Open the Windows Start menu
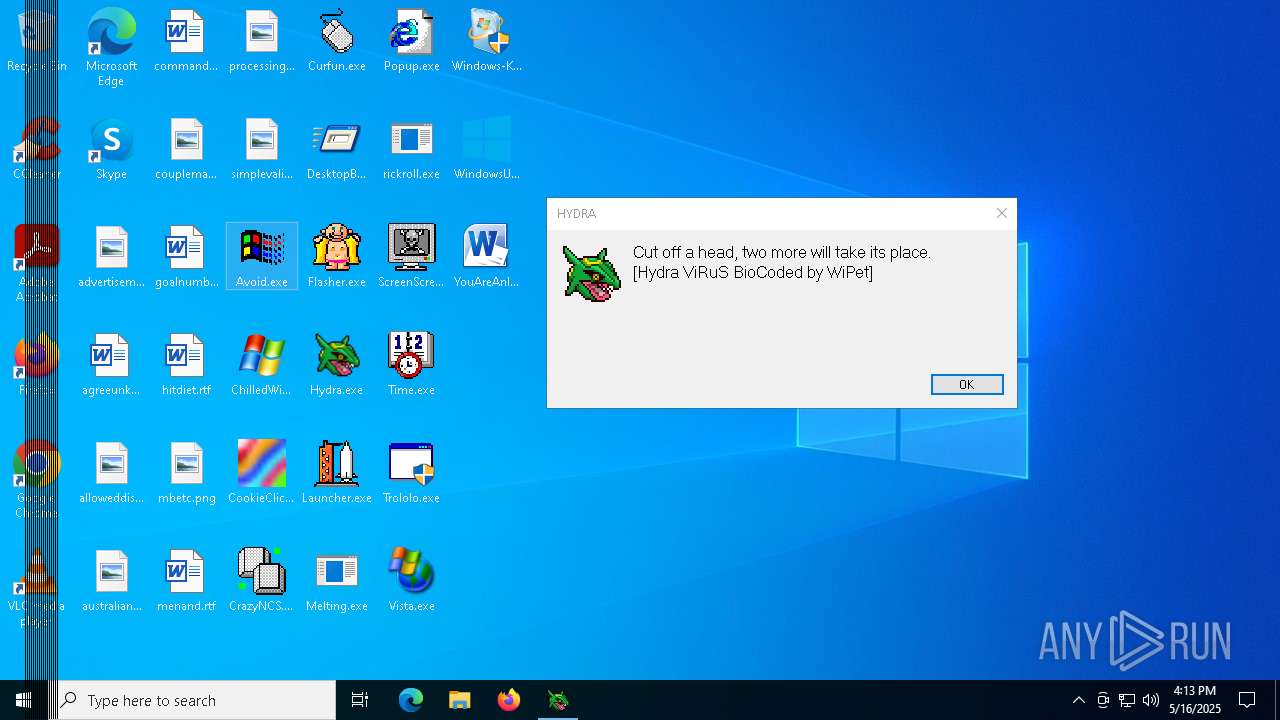This screenshot has height=720, width=1280. tap(24, 700)
